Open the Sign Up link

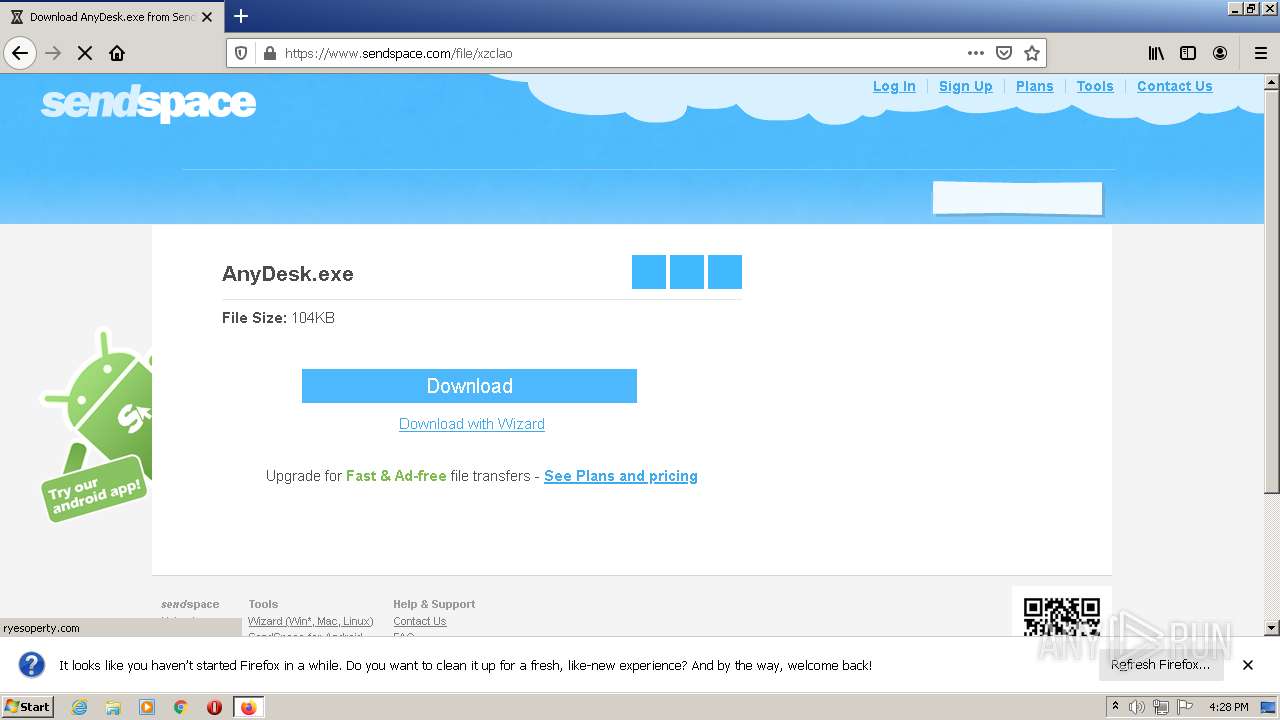pyautogui.click(x=966, y=86)
